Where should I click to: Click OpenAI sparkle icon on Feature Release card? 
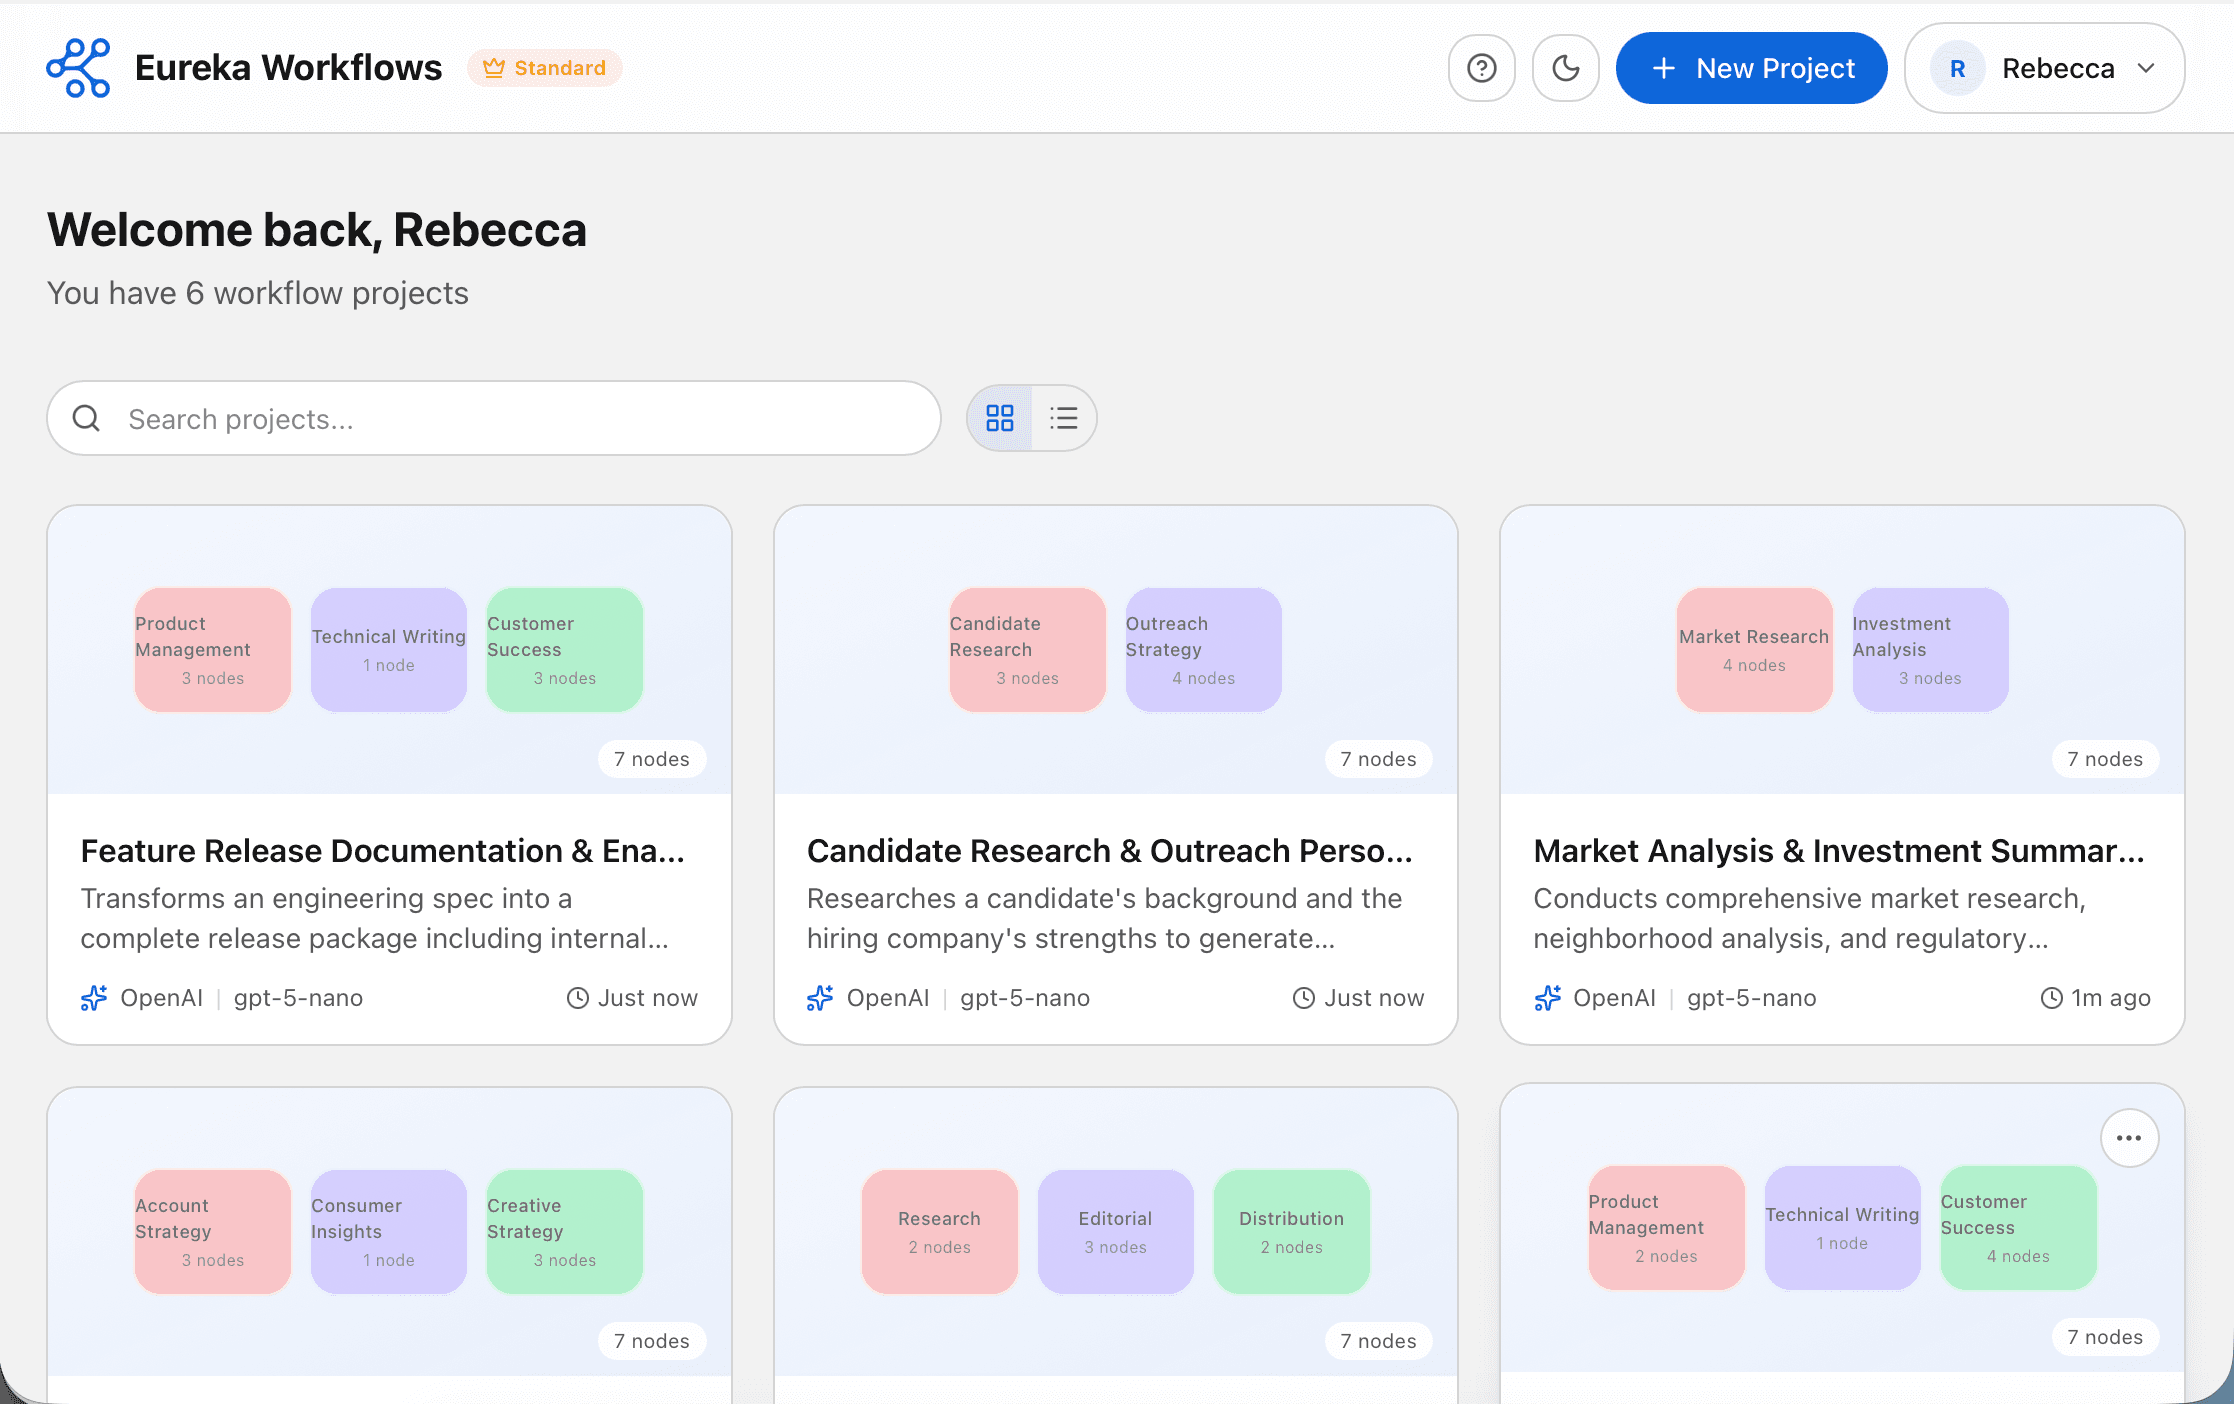[94, 998]
